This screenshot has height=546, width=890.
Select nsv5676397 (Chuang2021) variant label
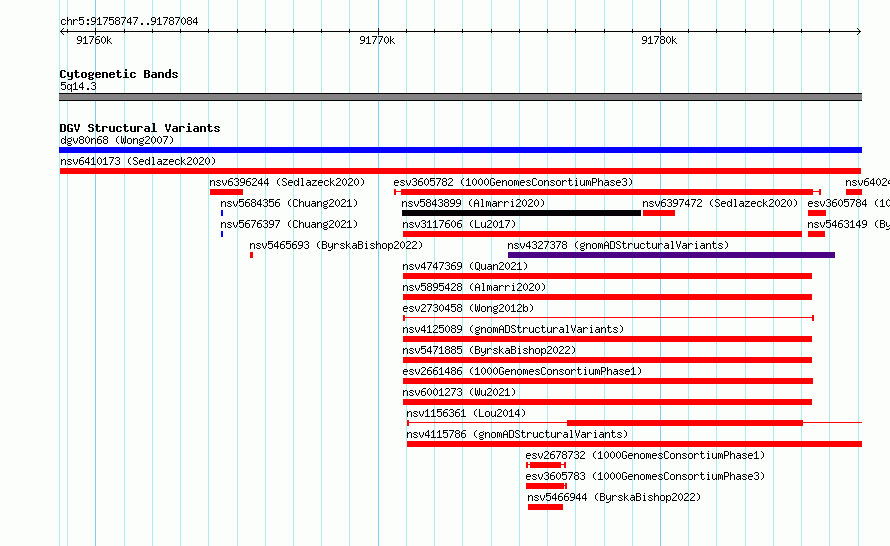pyautogui.click(x=289, y=224)
